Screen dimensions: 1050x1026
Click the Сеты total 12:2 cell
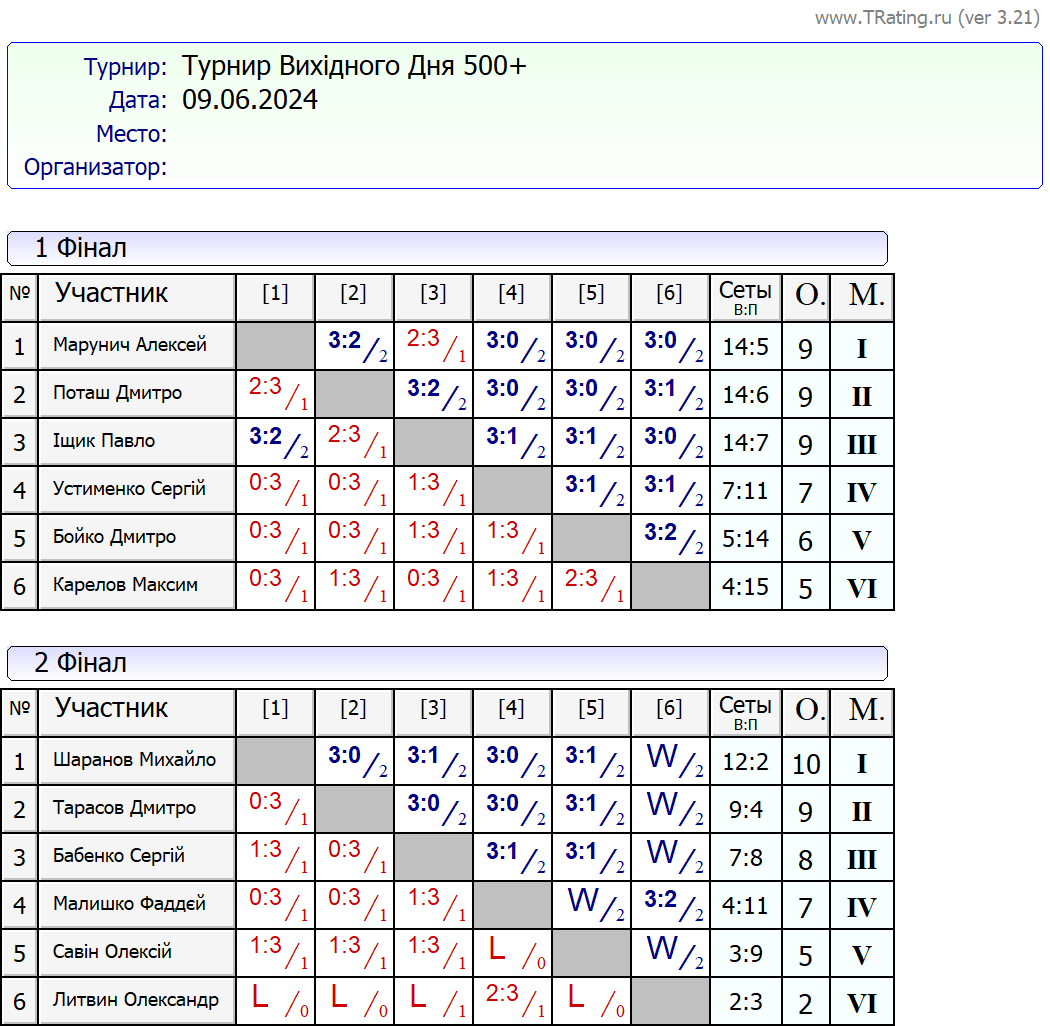coord(745,763)
